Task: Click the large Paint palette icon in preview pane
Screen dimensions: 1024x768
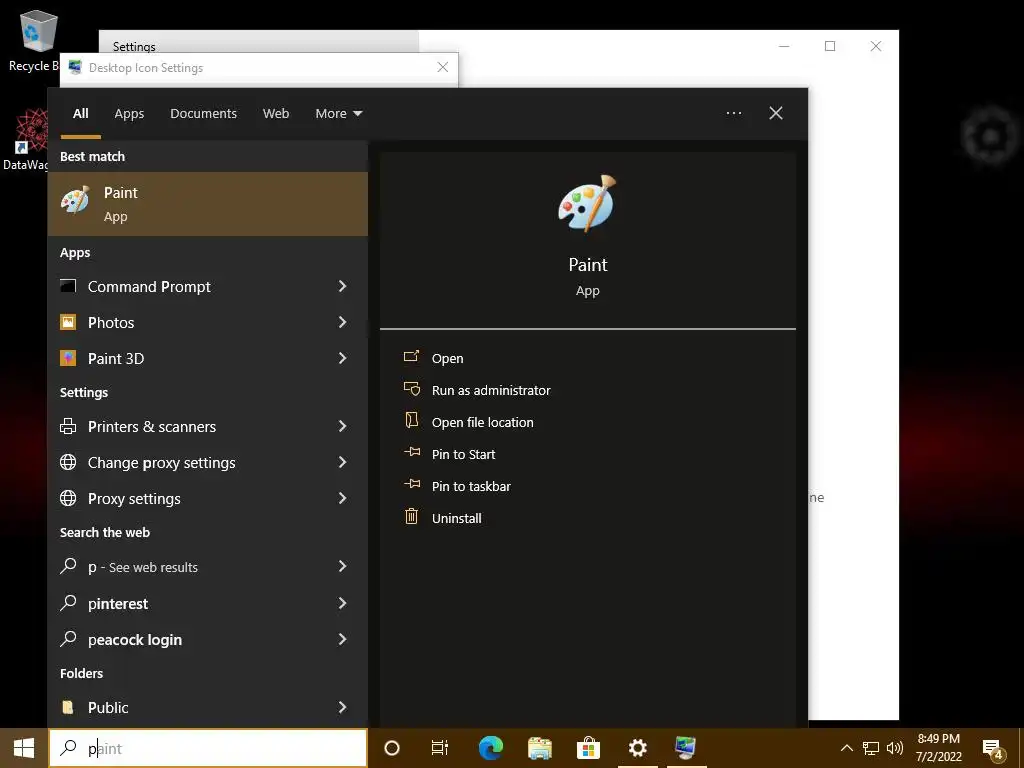Action: tap(587, 203)
